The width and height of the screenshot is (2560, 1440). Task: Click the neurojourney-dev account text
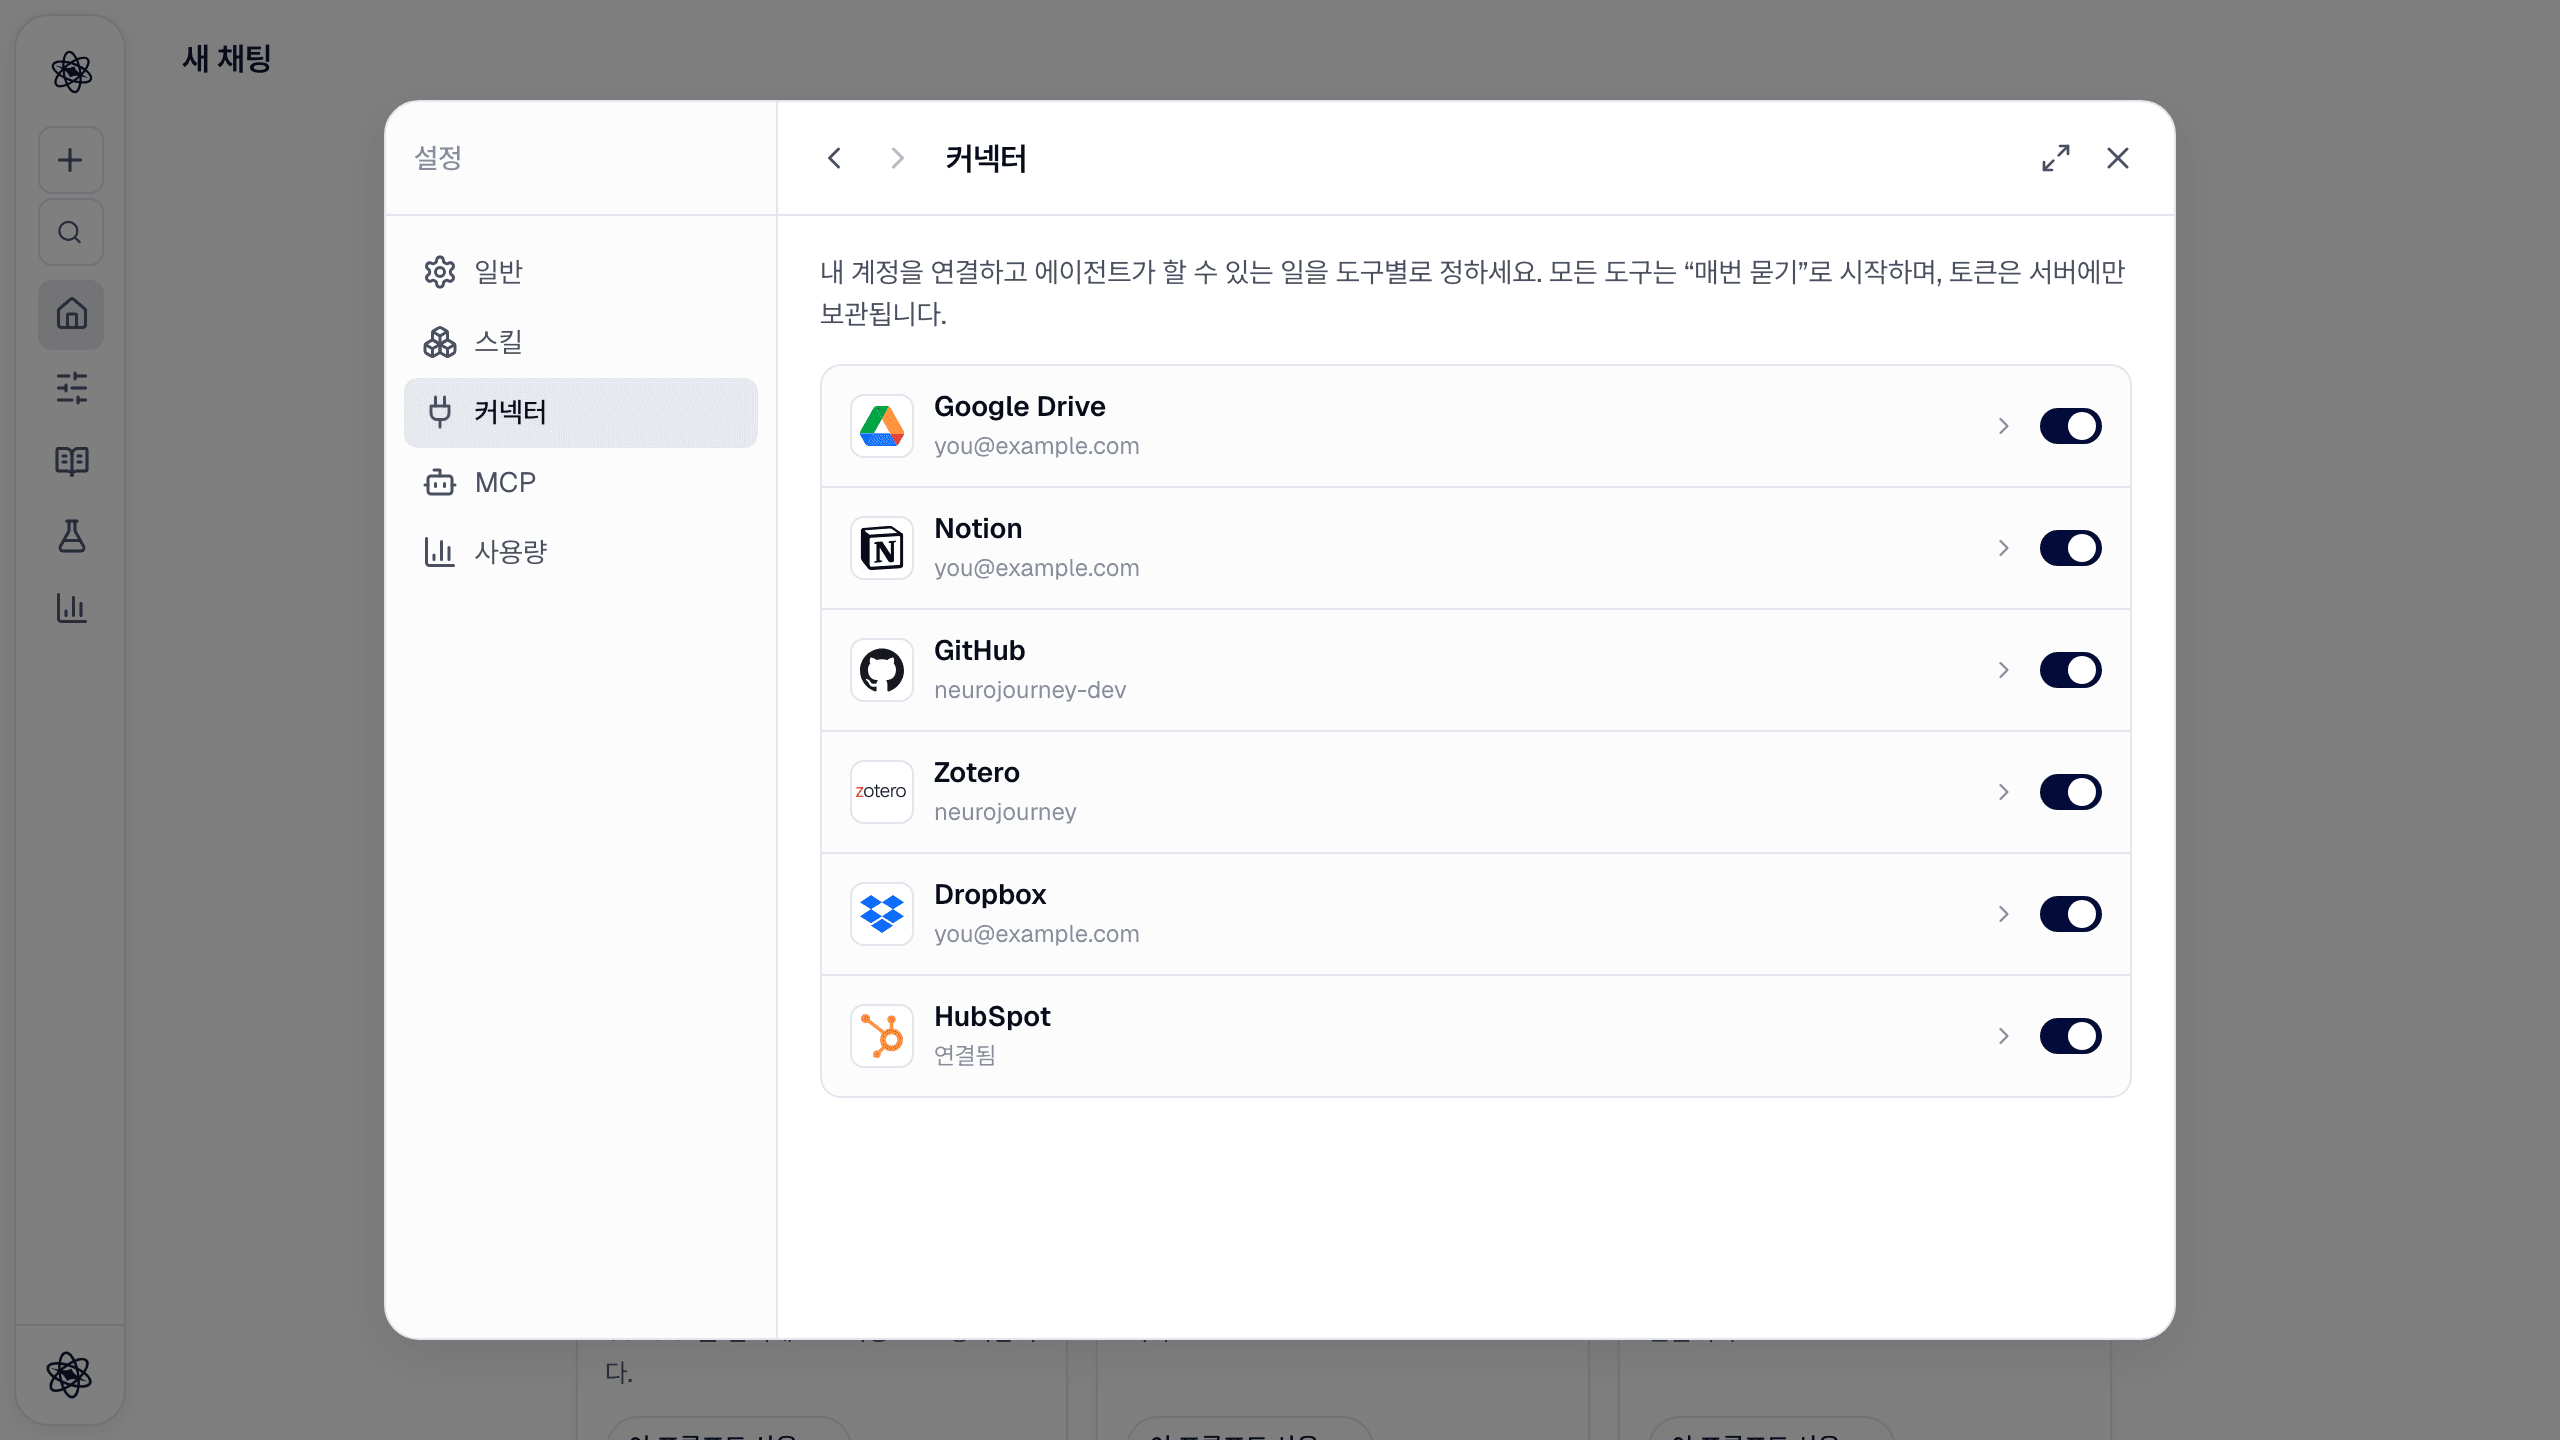coord(1030,690)
